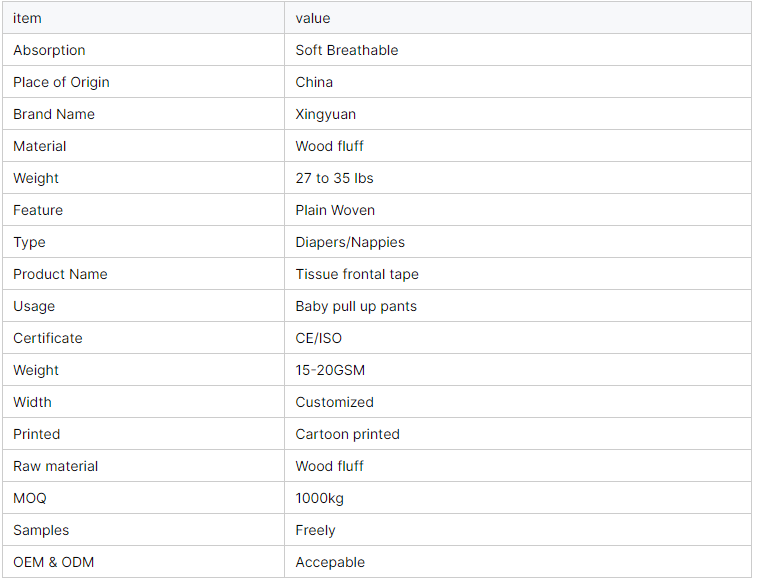
Task: Click the "China" value cell
Action: click(x=314, y=82)
